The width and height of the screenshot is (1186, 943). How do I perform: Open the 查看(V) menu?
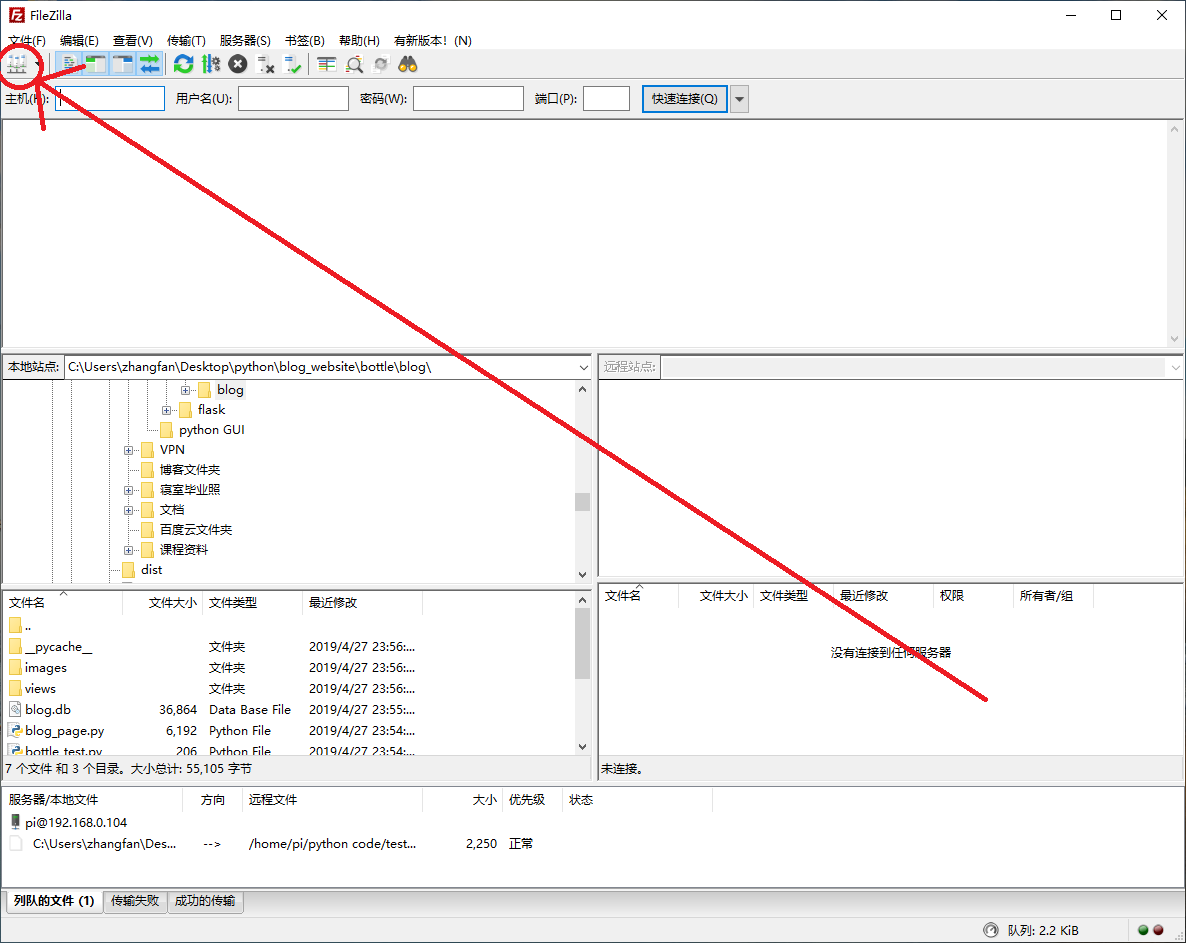tap(133, 41)
